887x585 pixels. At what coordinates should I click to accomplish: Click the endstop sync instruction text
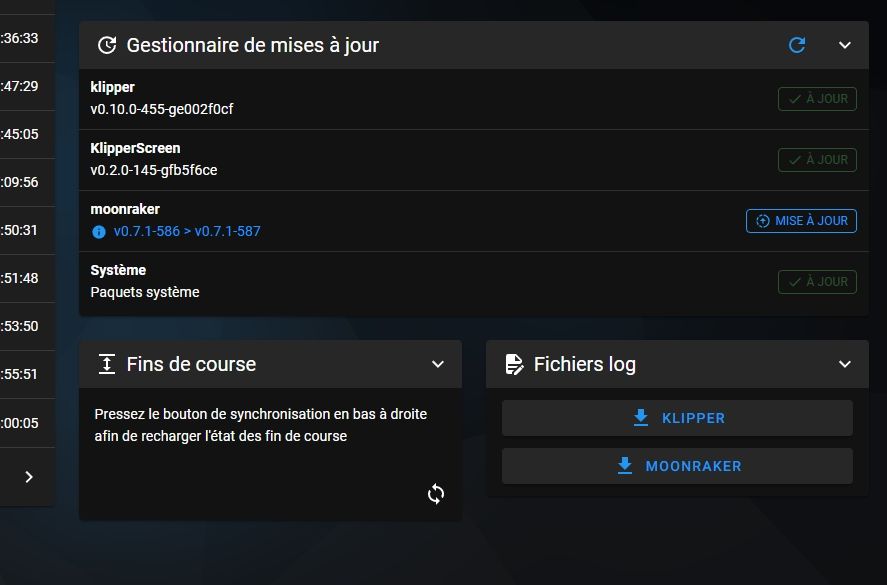261,425
